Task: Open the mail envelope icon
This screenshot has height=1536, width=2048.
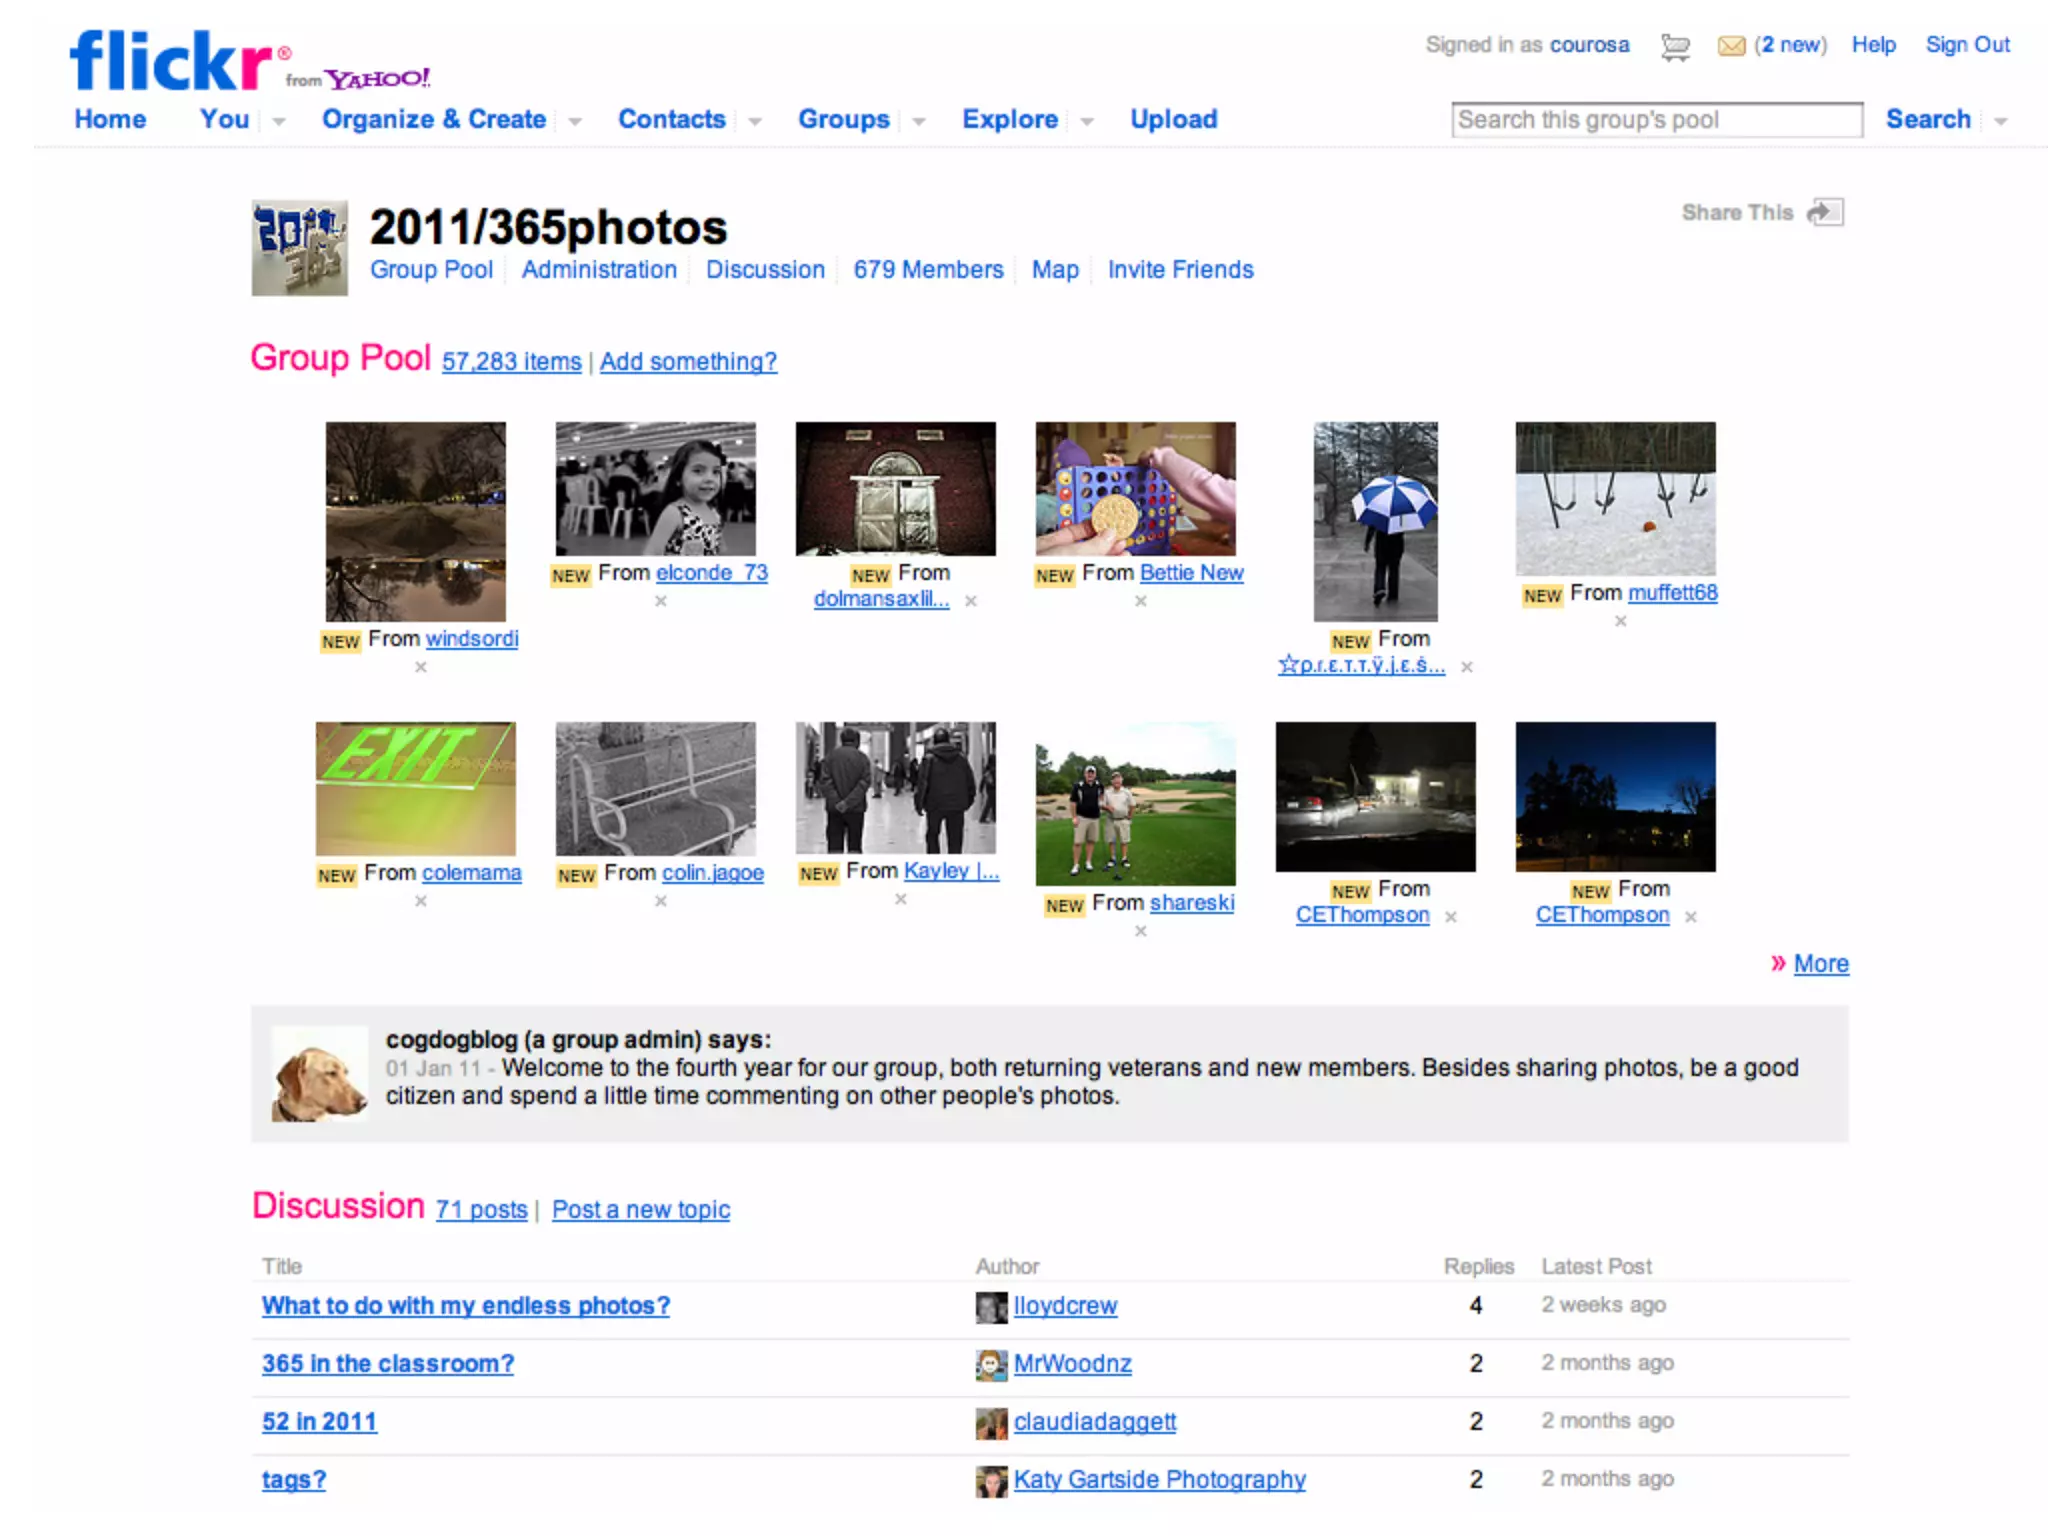Action: click(x=1731, y=46)
